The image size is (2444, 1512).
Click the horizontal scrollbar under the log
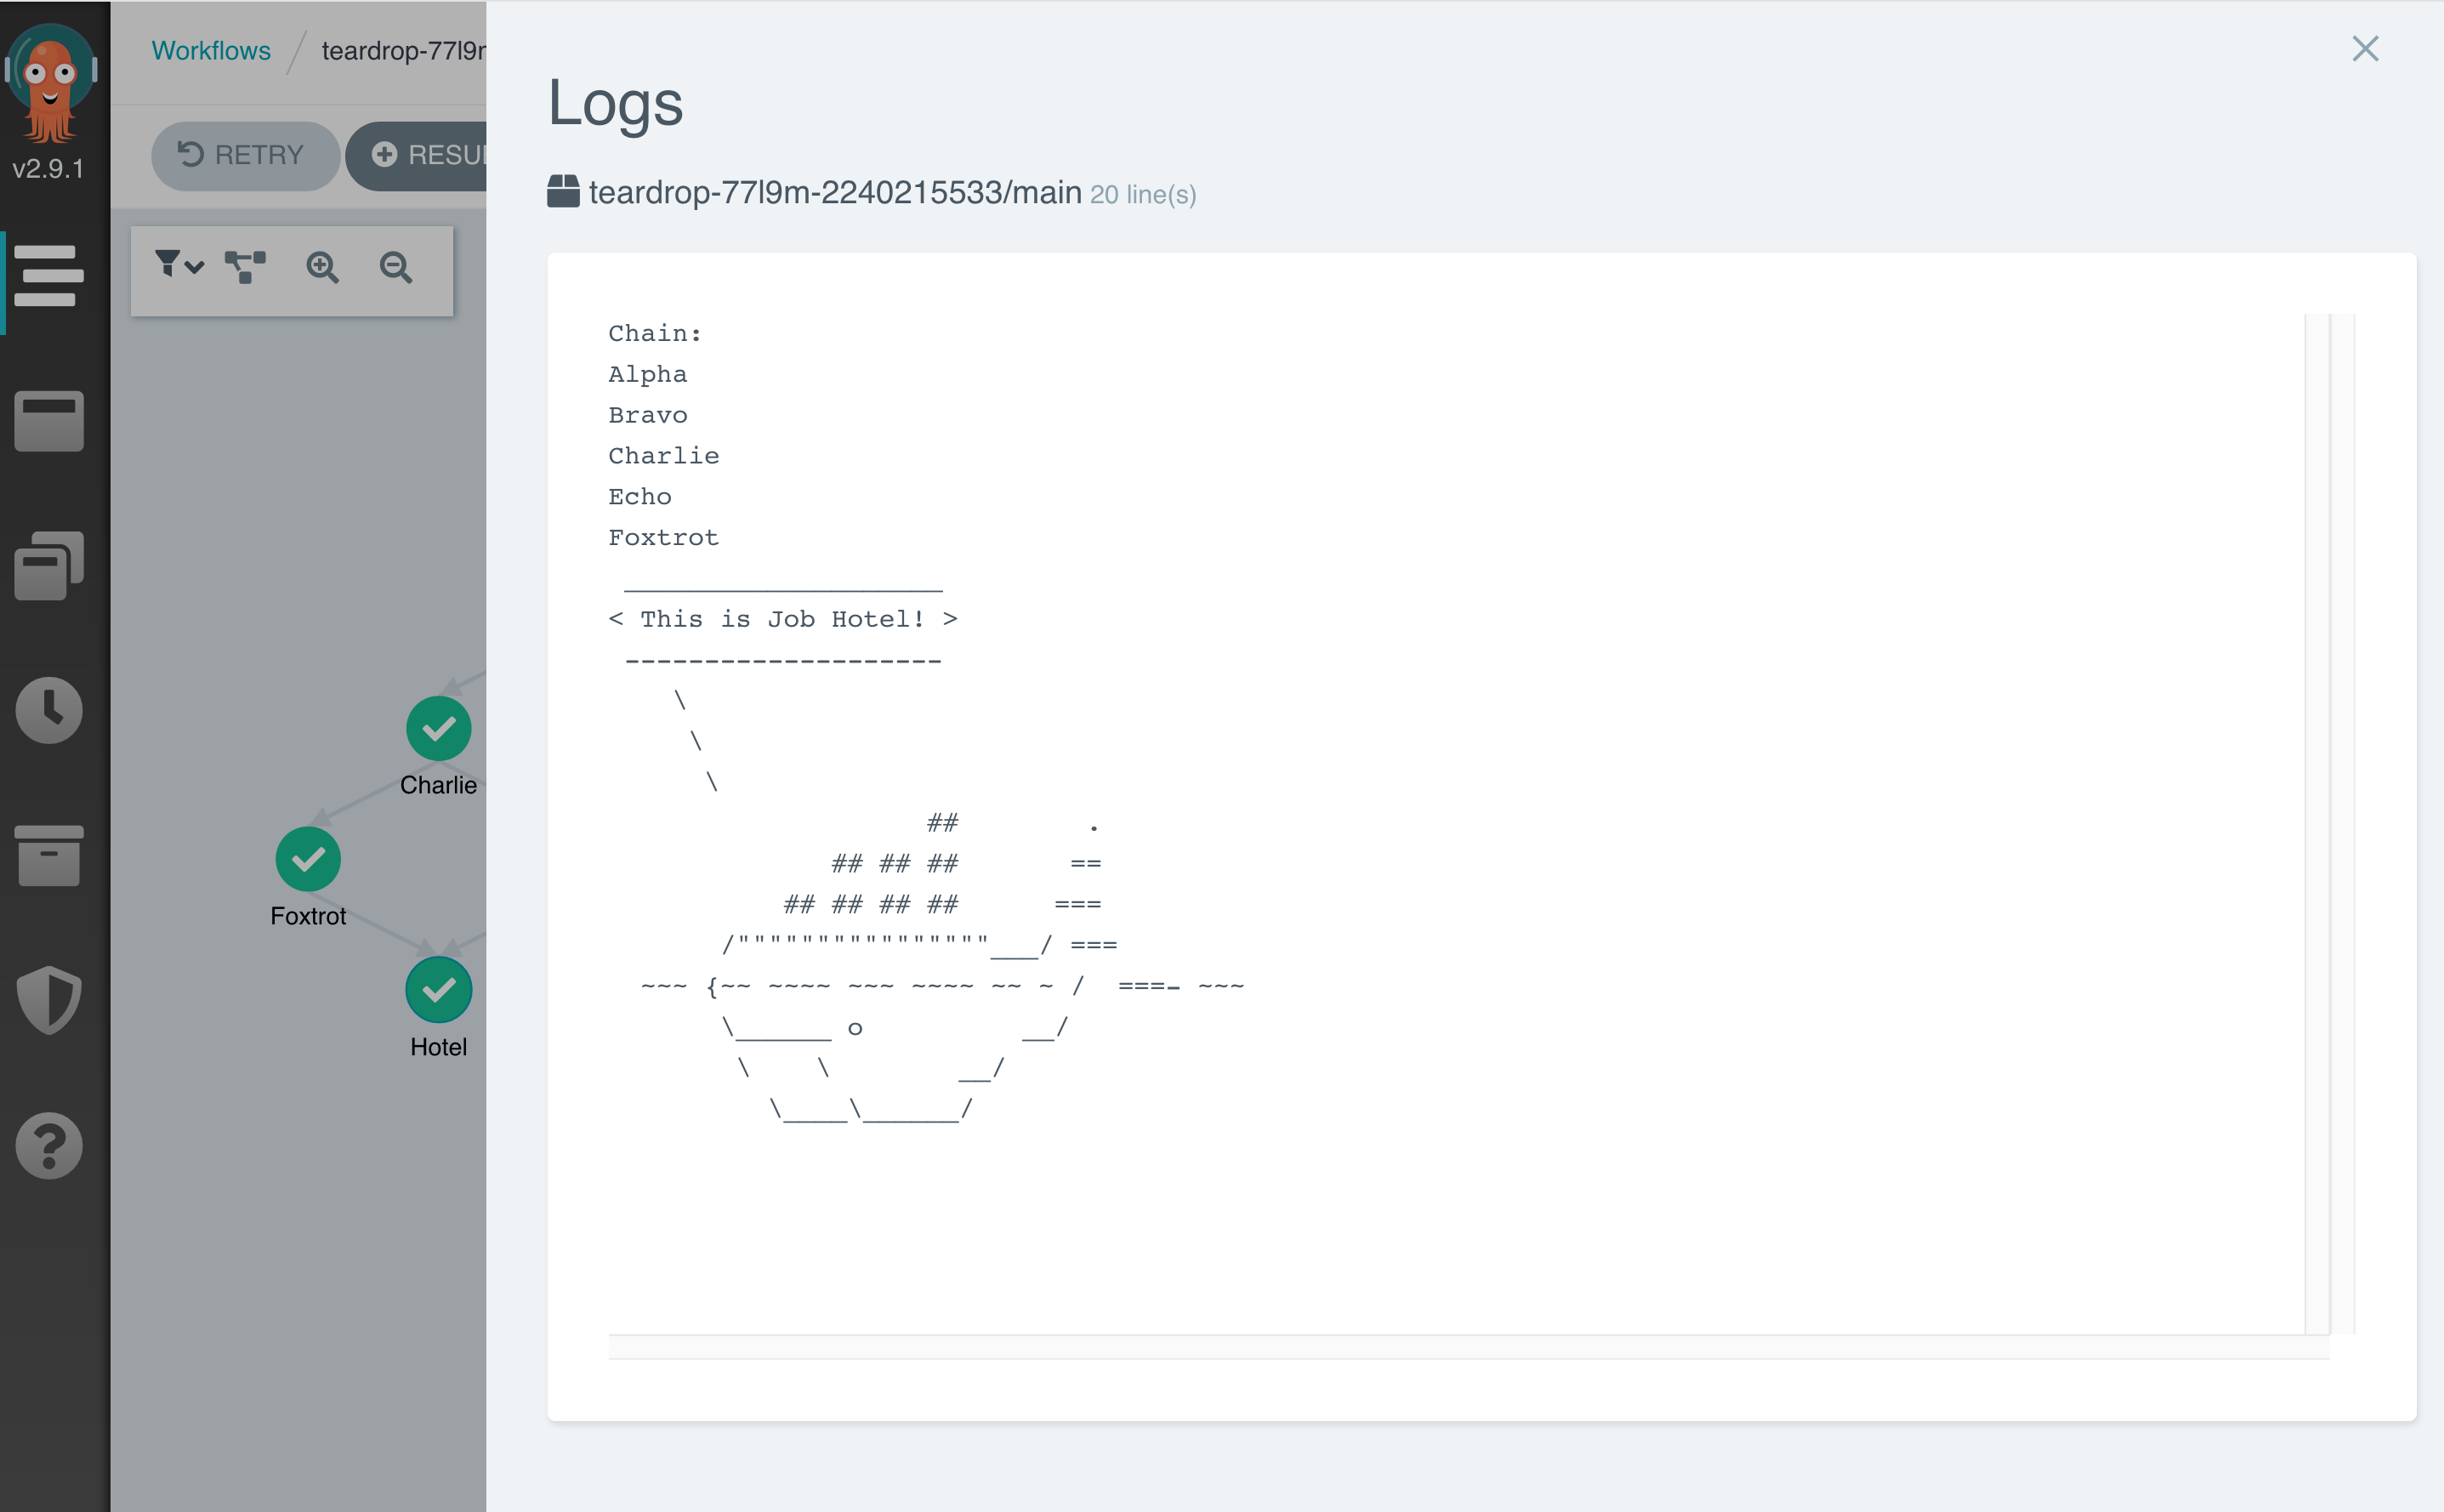tap(1468, 1347)
